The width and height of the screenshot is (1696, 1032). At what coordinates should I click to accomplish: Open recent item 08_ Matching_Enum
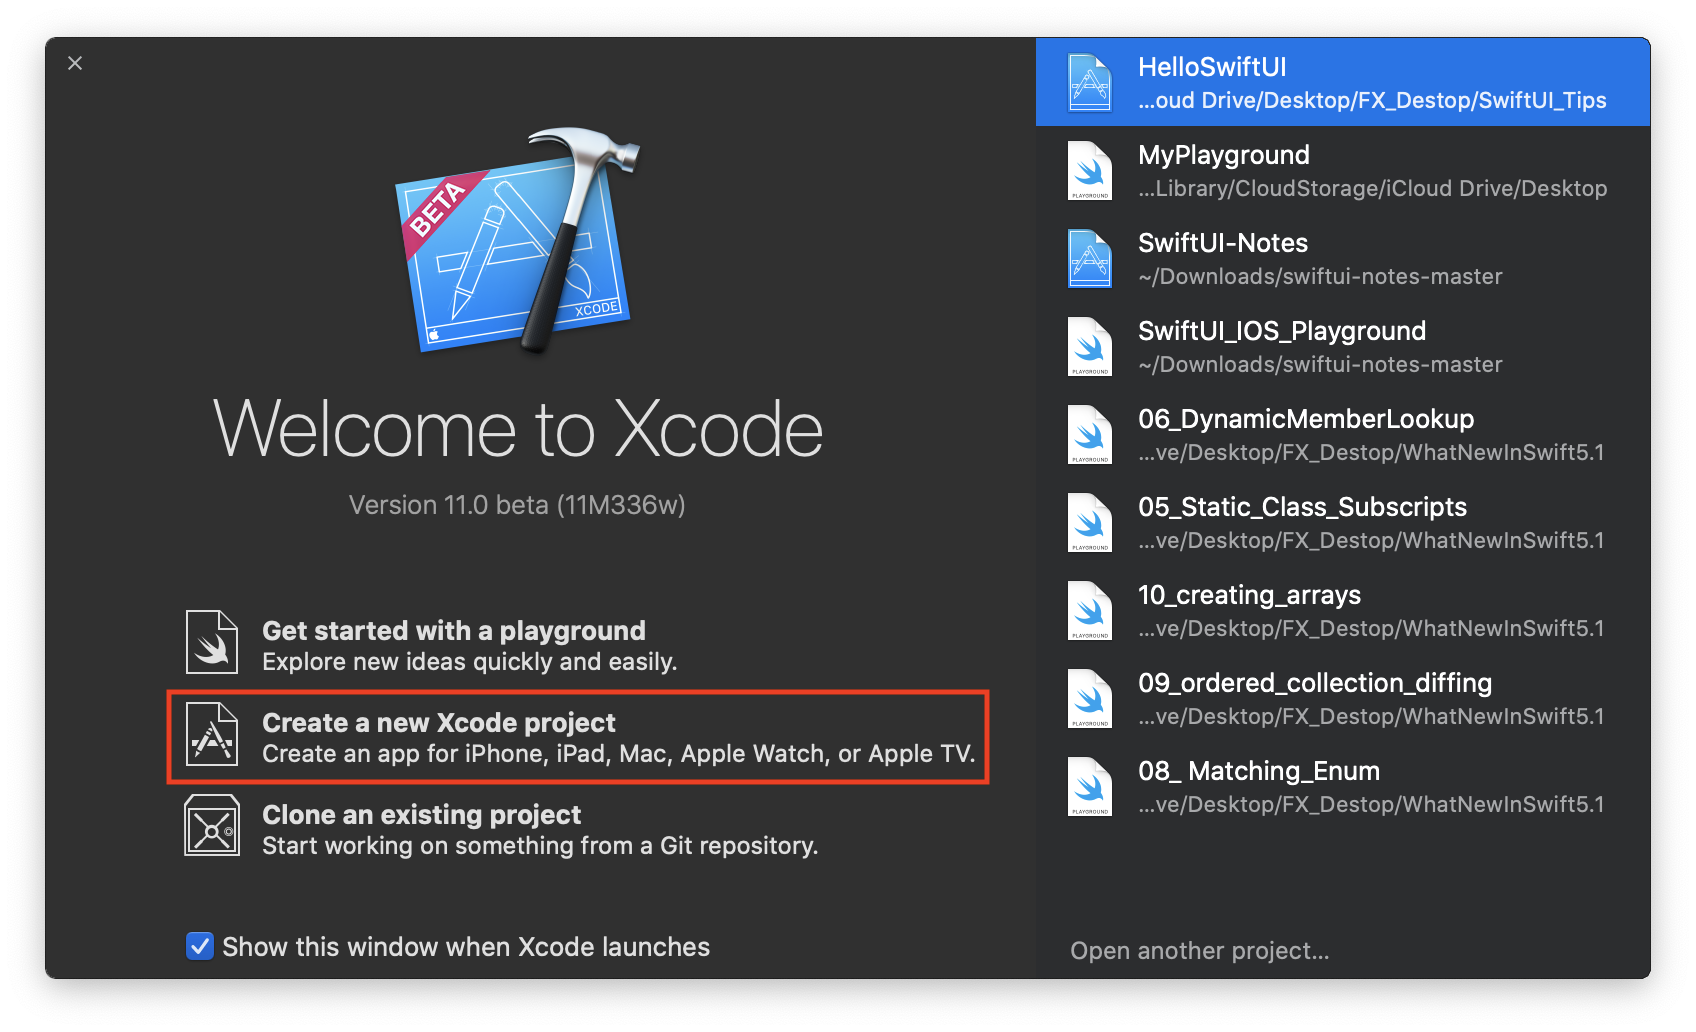[x=1343, y=786]
